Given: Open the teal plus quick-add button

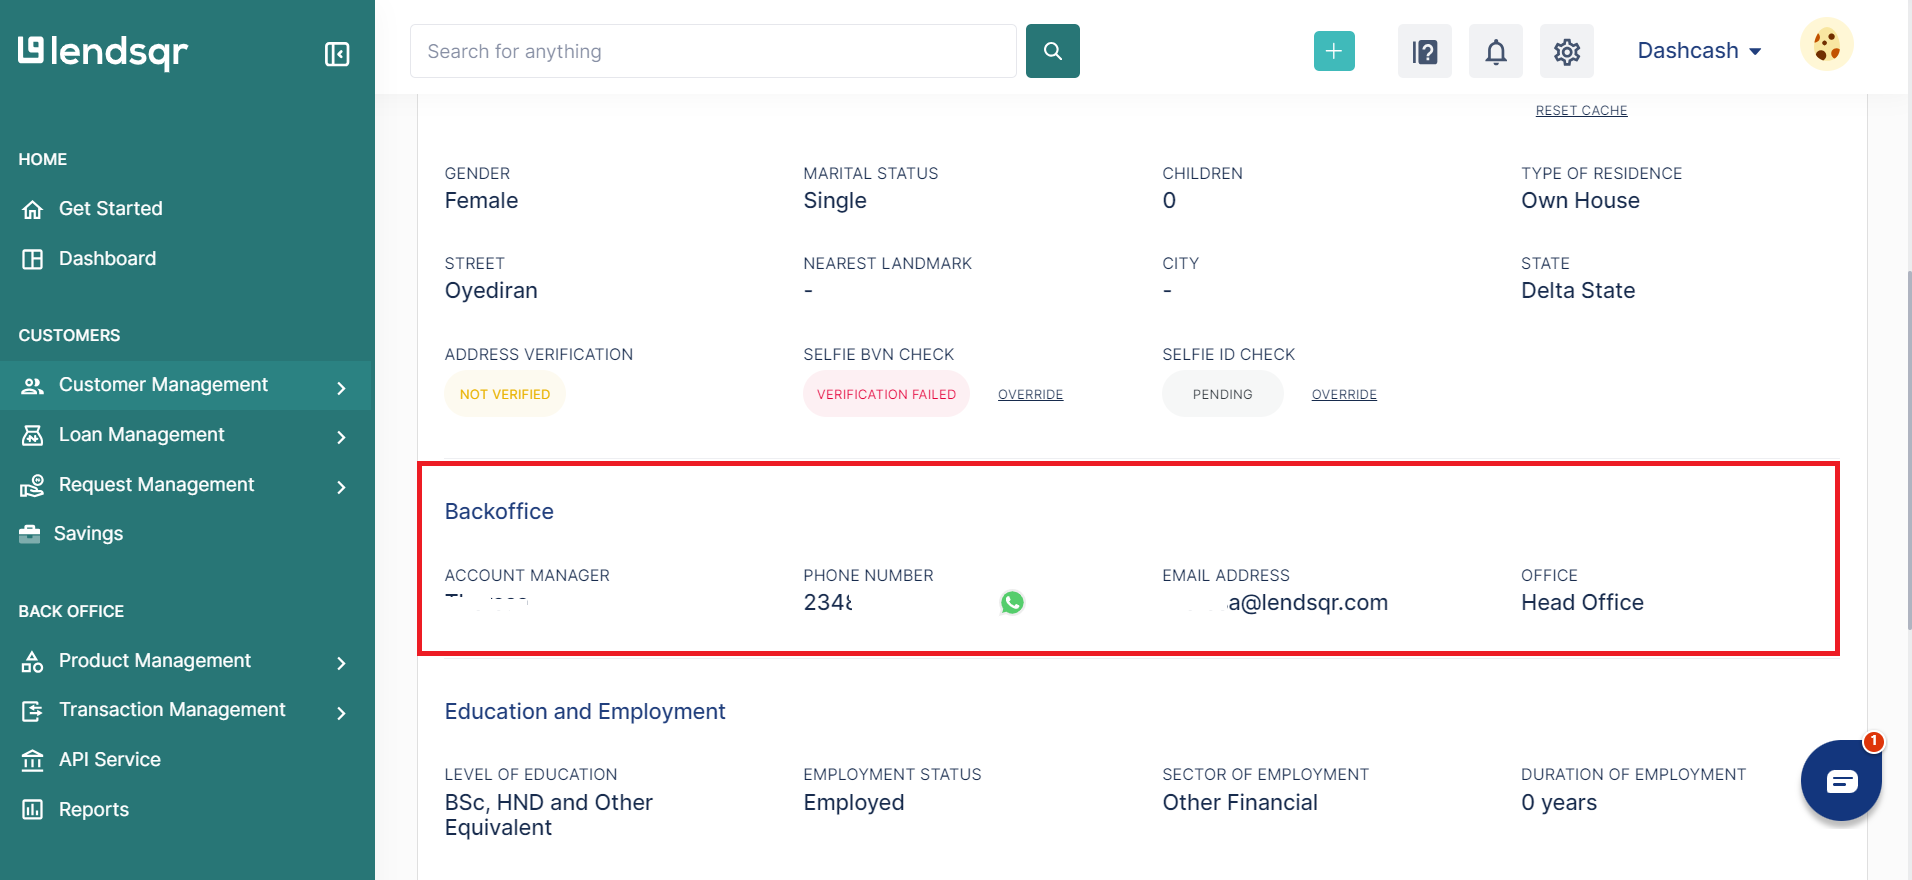Looking at the screenshot, I should 1334,51.
